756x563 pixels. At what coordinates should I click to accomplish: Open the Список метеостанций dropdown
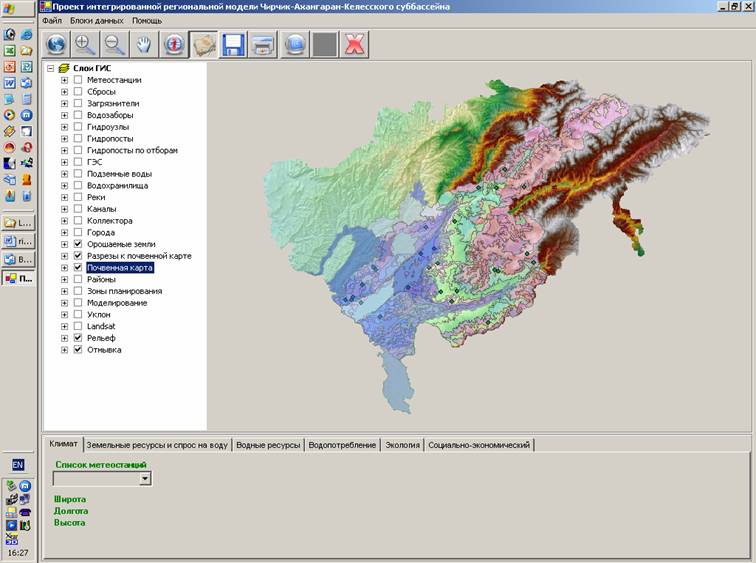click(145, 479)
